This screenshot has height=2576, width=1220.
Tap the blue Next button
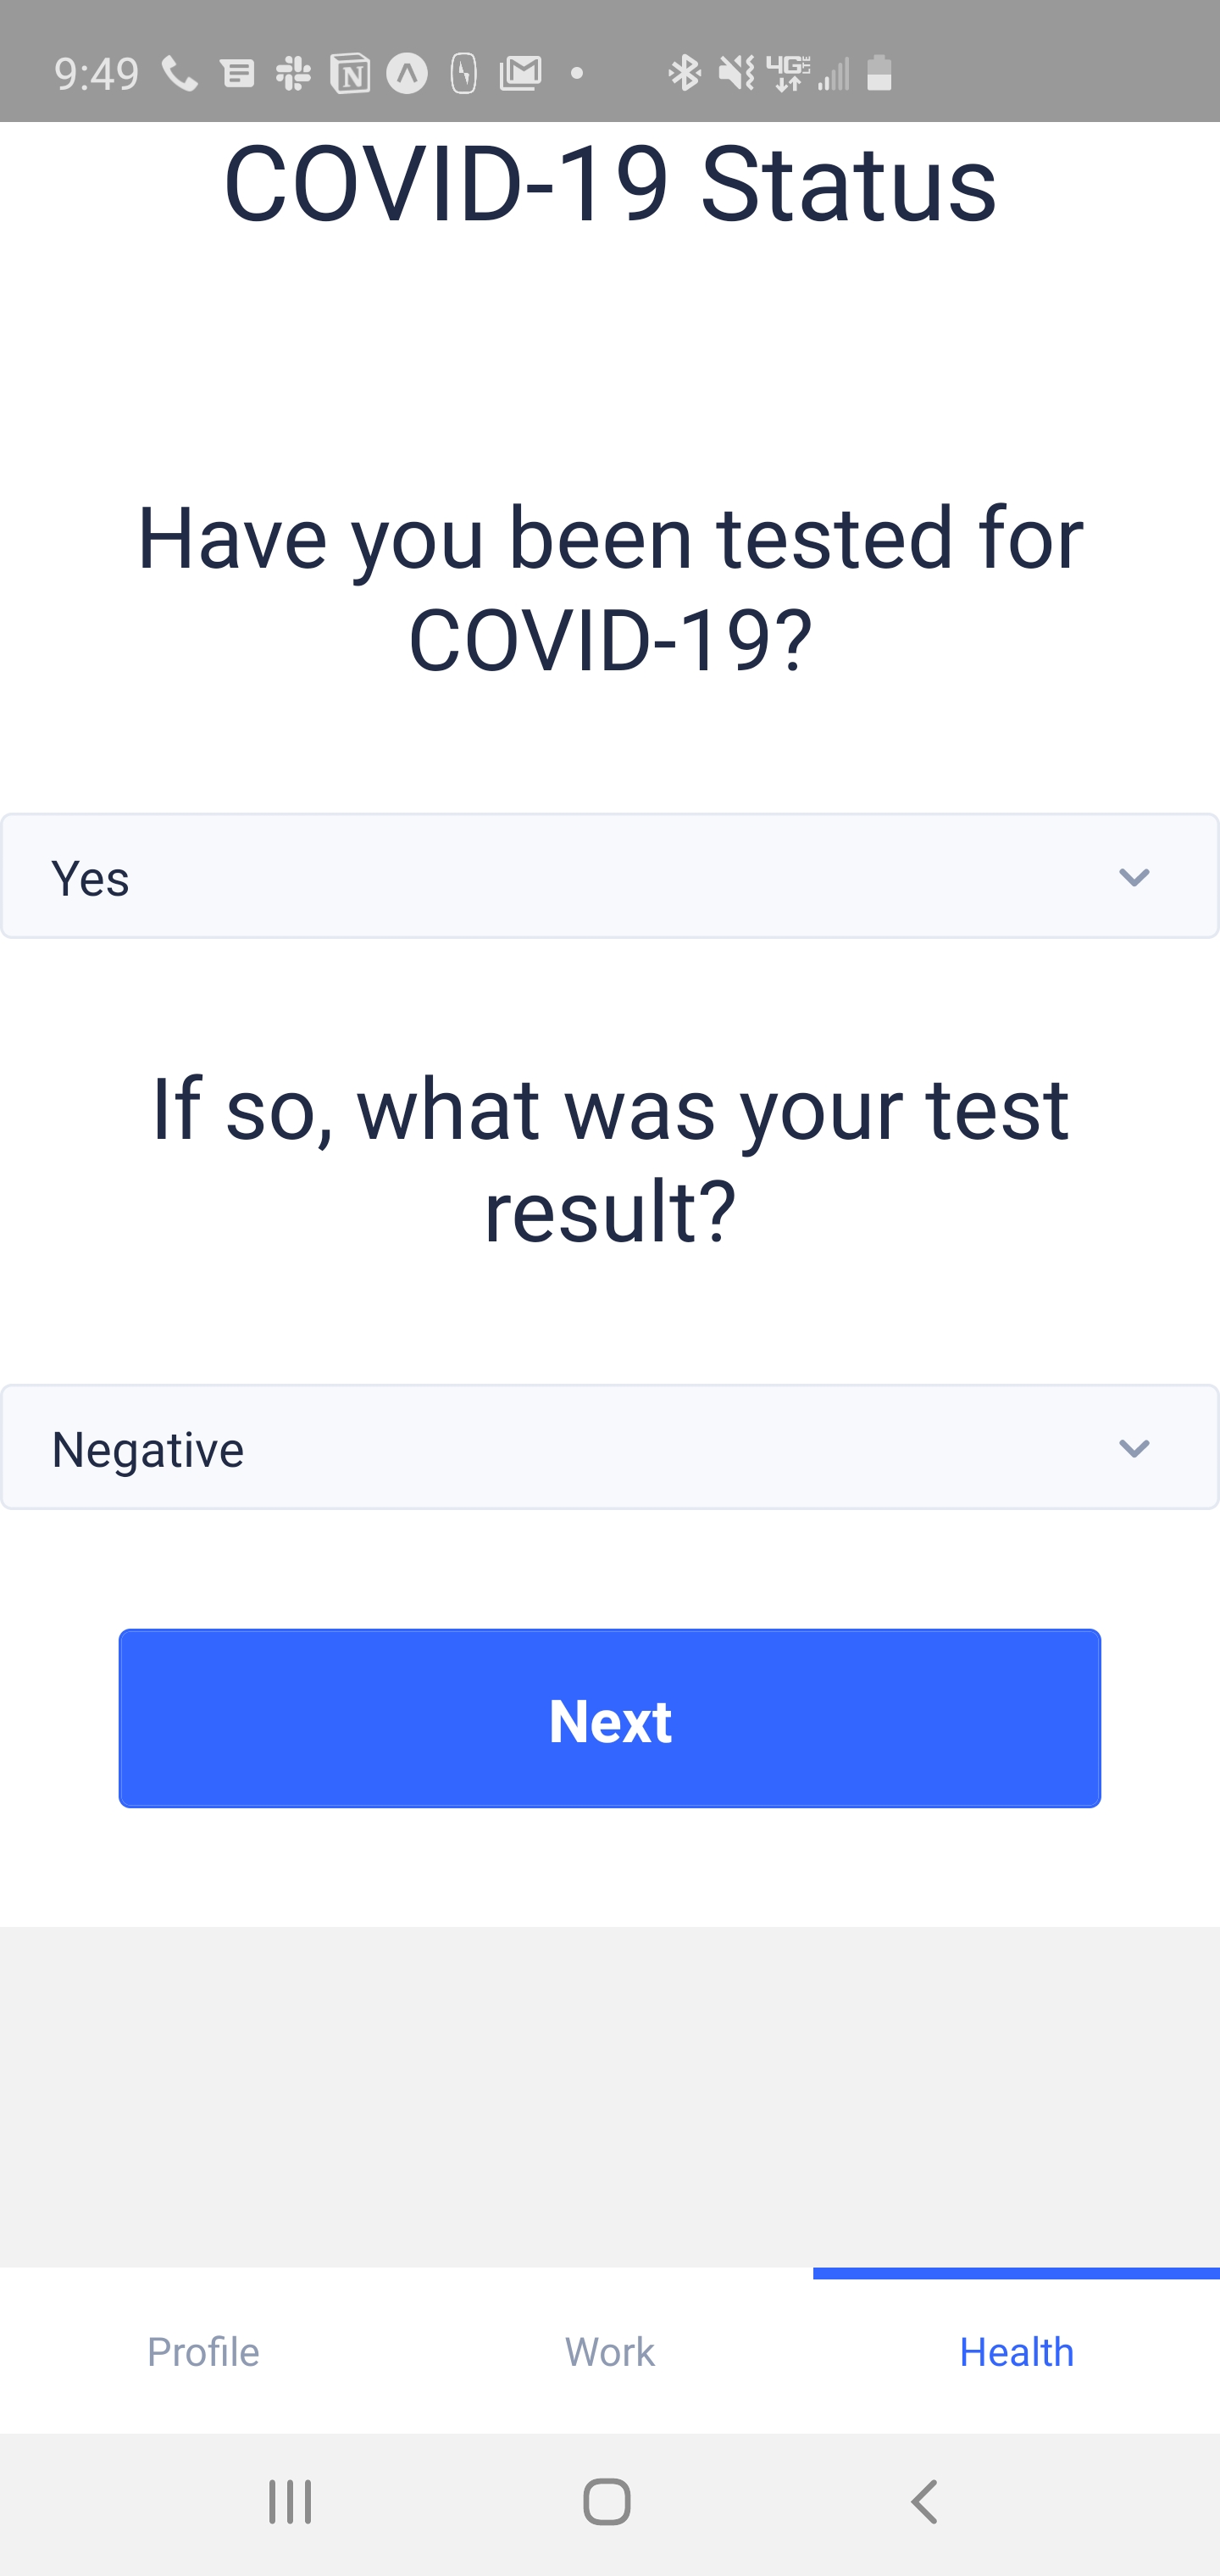coord(610,1718)
